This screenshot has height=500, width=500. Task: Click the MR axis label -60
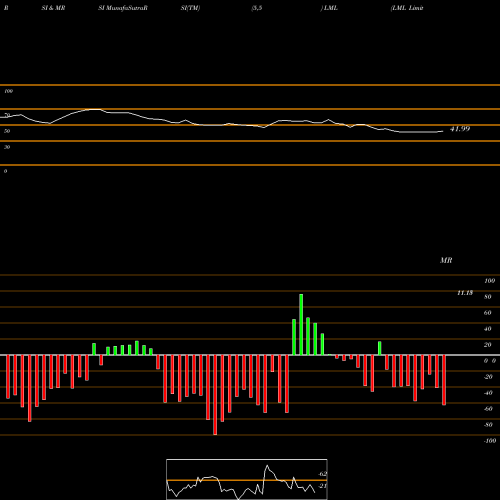tap(488, 409)
